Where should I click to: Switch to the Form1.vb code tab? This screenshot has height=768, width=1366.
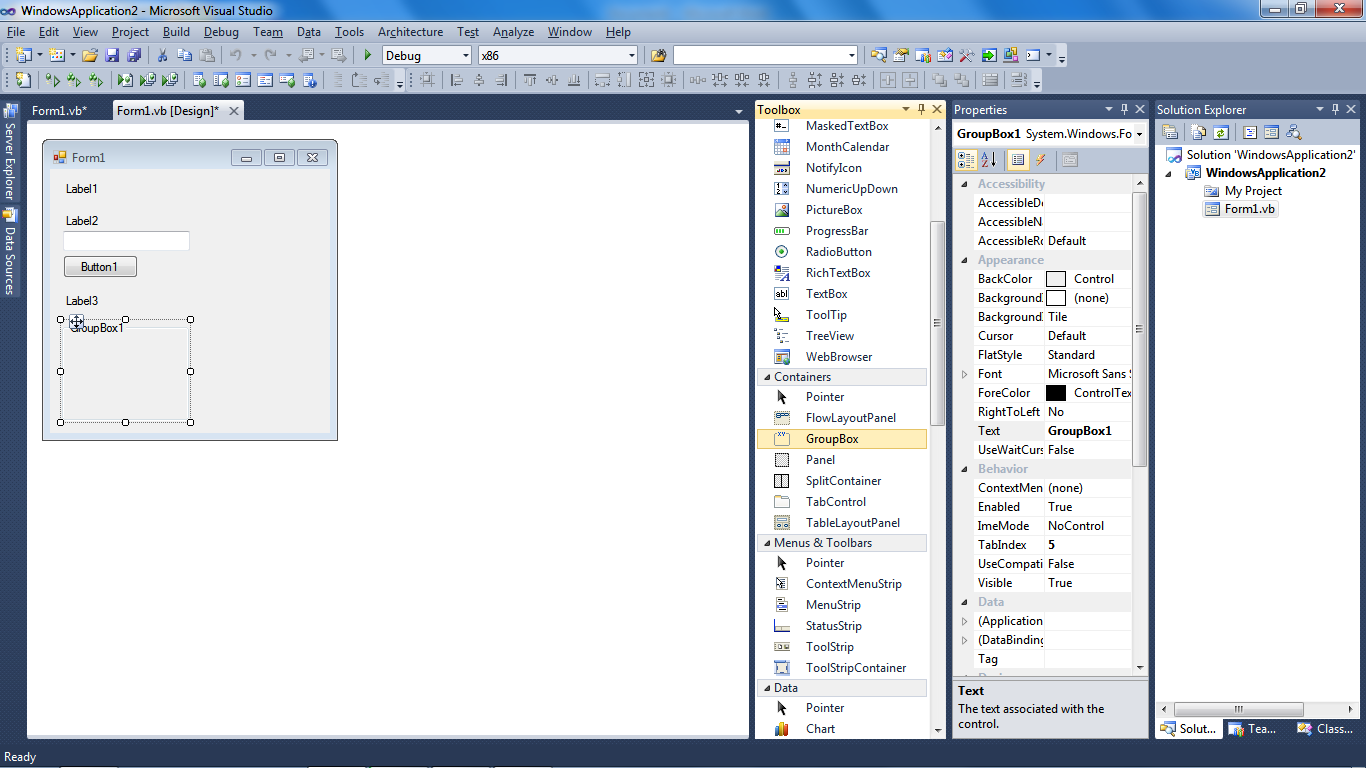62,112
